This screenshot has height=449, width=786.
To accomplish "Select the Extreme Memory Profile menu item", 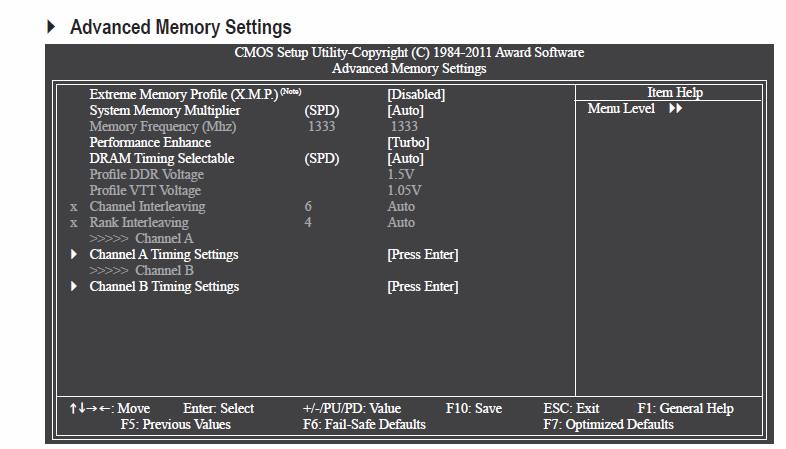I will (183, 94).
